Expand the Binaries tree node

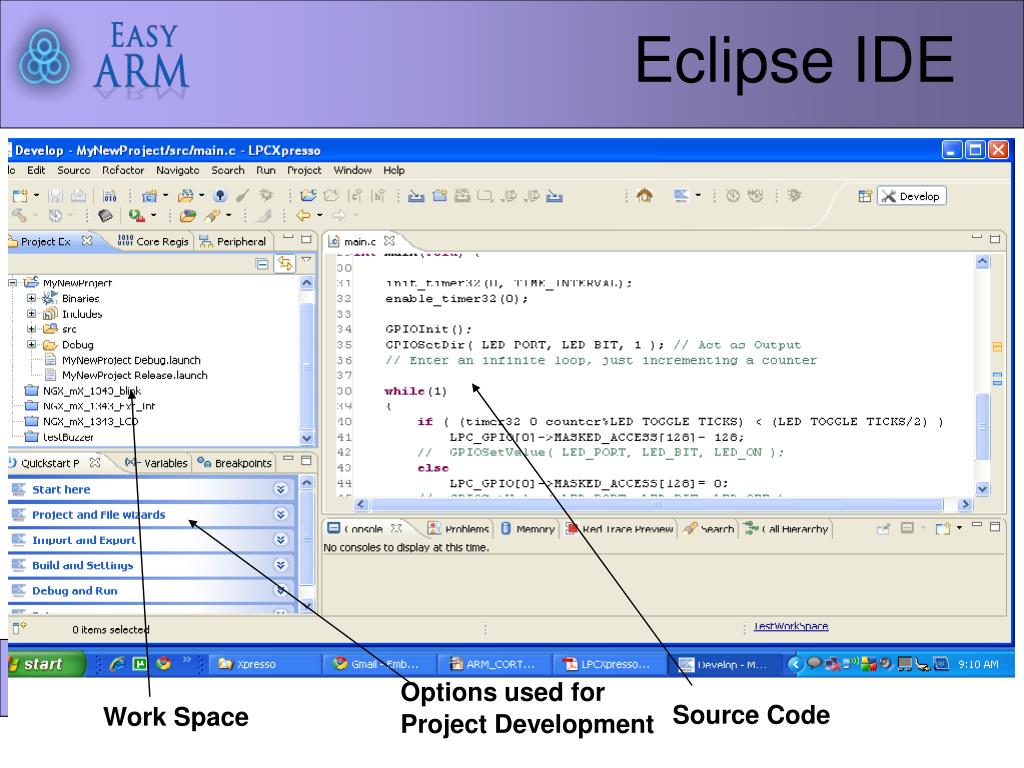coord(31,298)
